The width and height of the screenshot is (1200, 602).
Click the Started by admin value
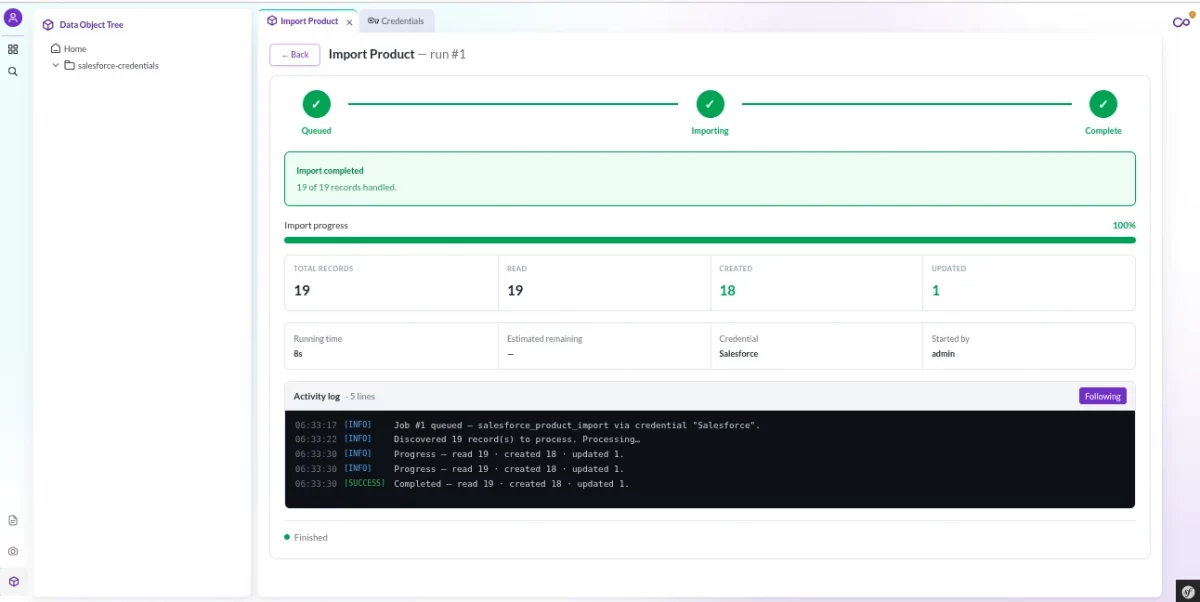coord(943,353)
